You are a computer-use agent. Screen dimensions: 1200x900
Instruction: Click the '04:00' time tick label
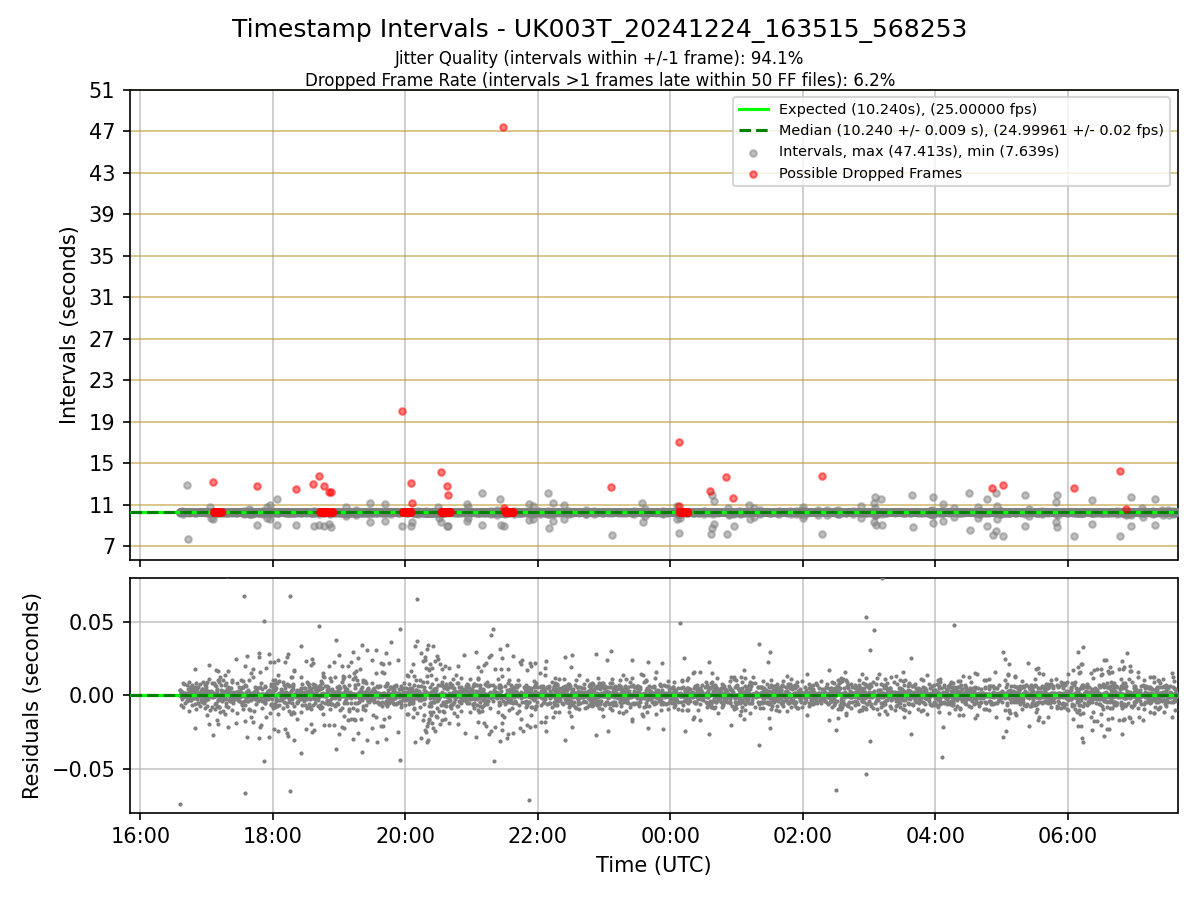point(935,835)
